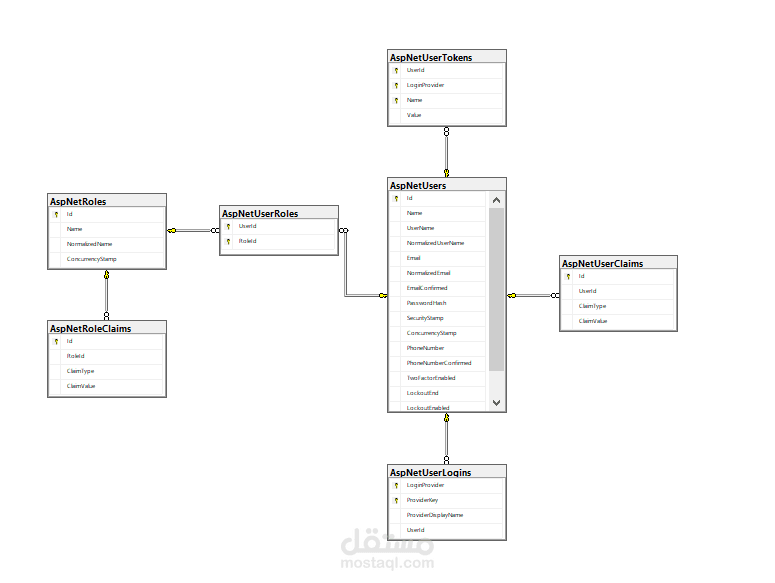775x583 pixels.
Task: Select the UserName column in AspNetUsers
Action: pyautogui.click(x=438, y=228)
